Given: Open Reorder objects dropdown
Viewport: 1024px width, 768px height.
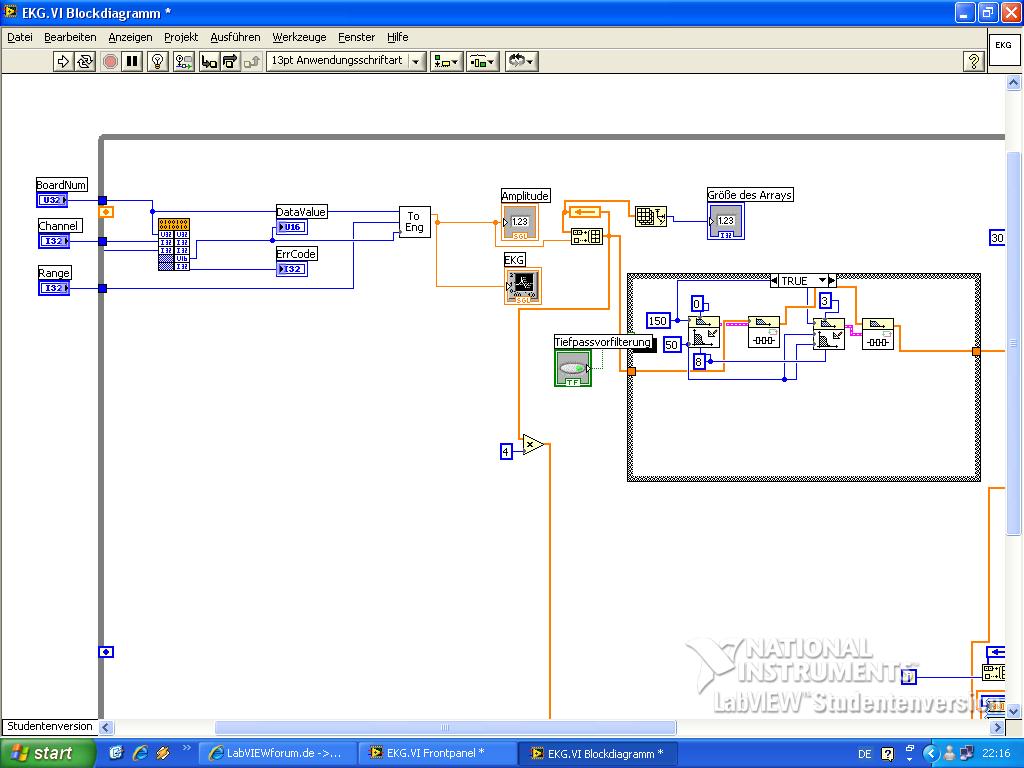Looking at the screenshot, I should [x=521, y=61].
